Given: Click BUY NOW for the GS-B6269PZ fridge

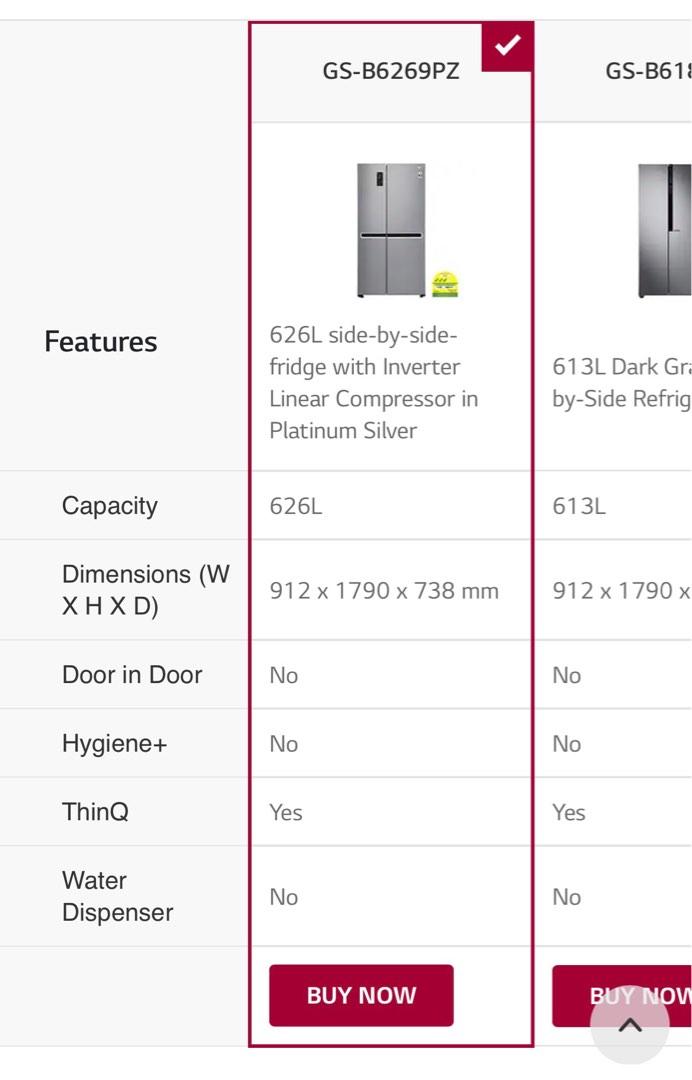Looking at the screenshot, I should point(361,995).
